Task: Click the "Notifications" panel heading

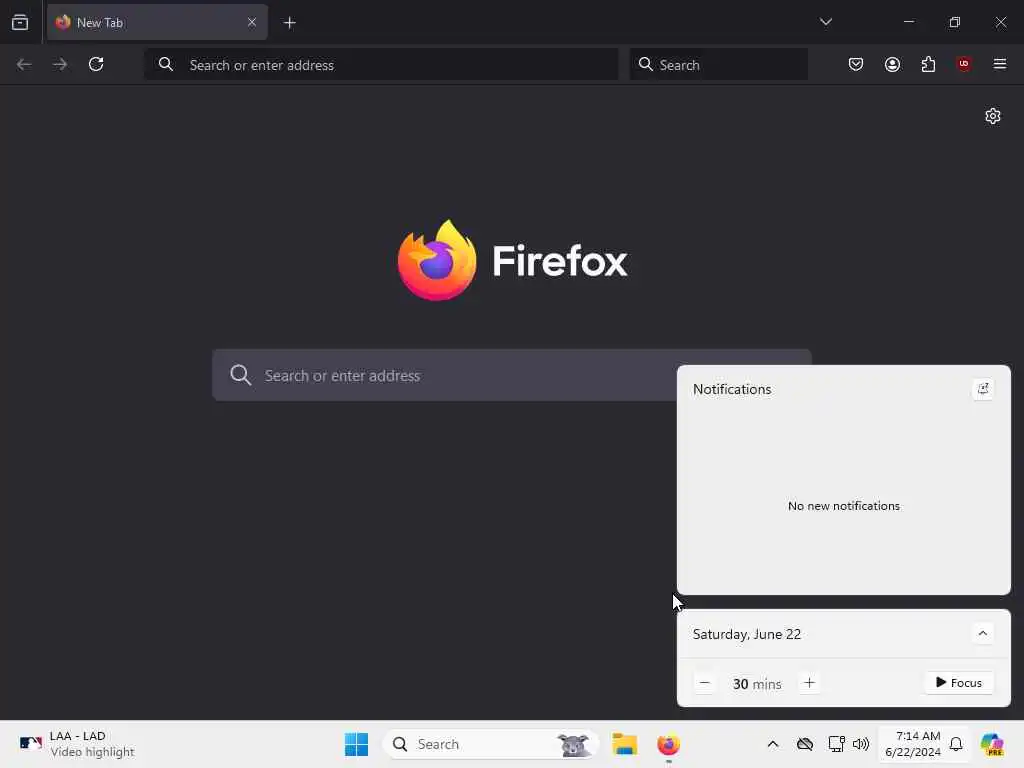Action: click(x=731, y=389)
